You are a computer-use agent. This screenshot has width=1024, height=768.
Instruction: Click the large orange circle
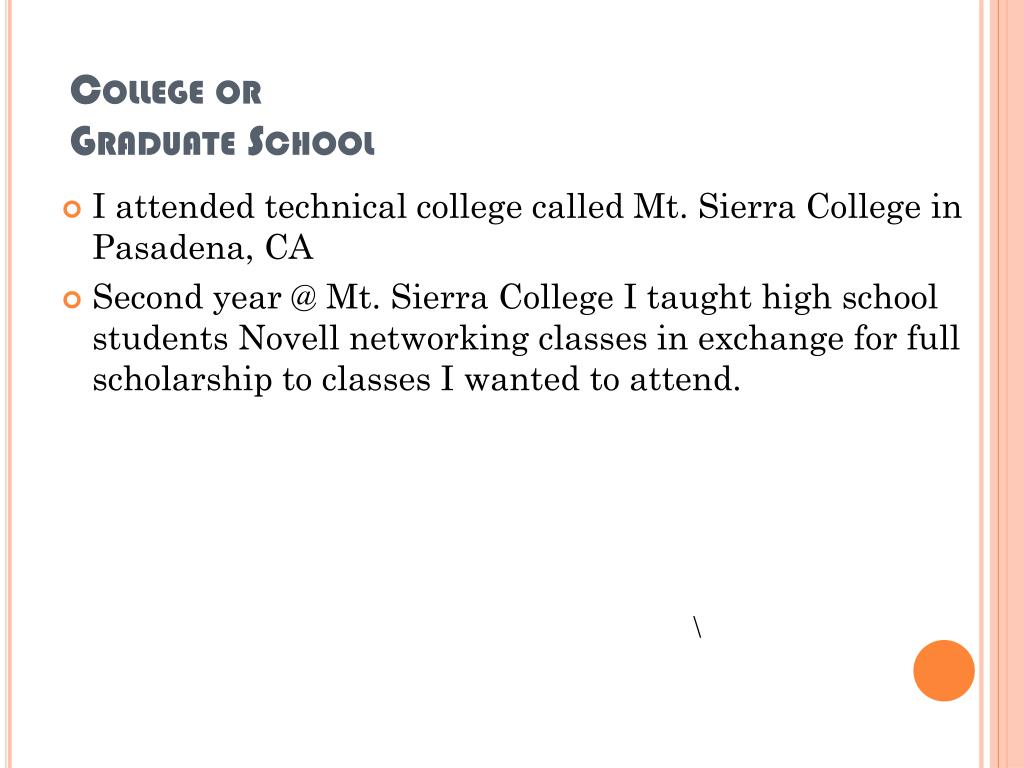(x=944, y=670)
